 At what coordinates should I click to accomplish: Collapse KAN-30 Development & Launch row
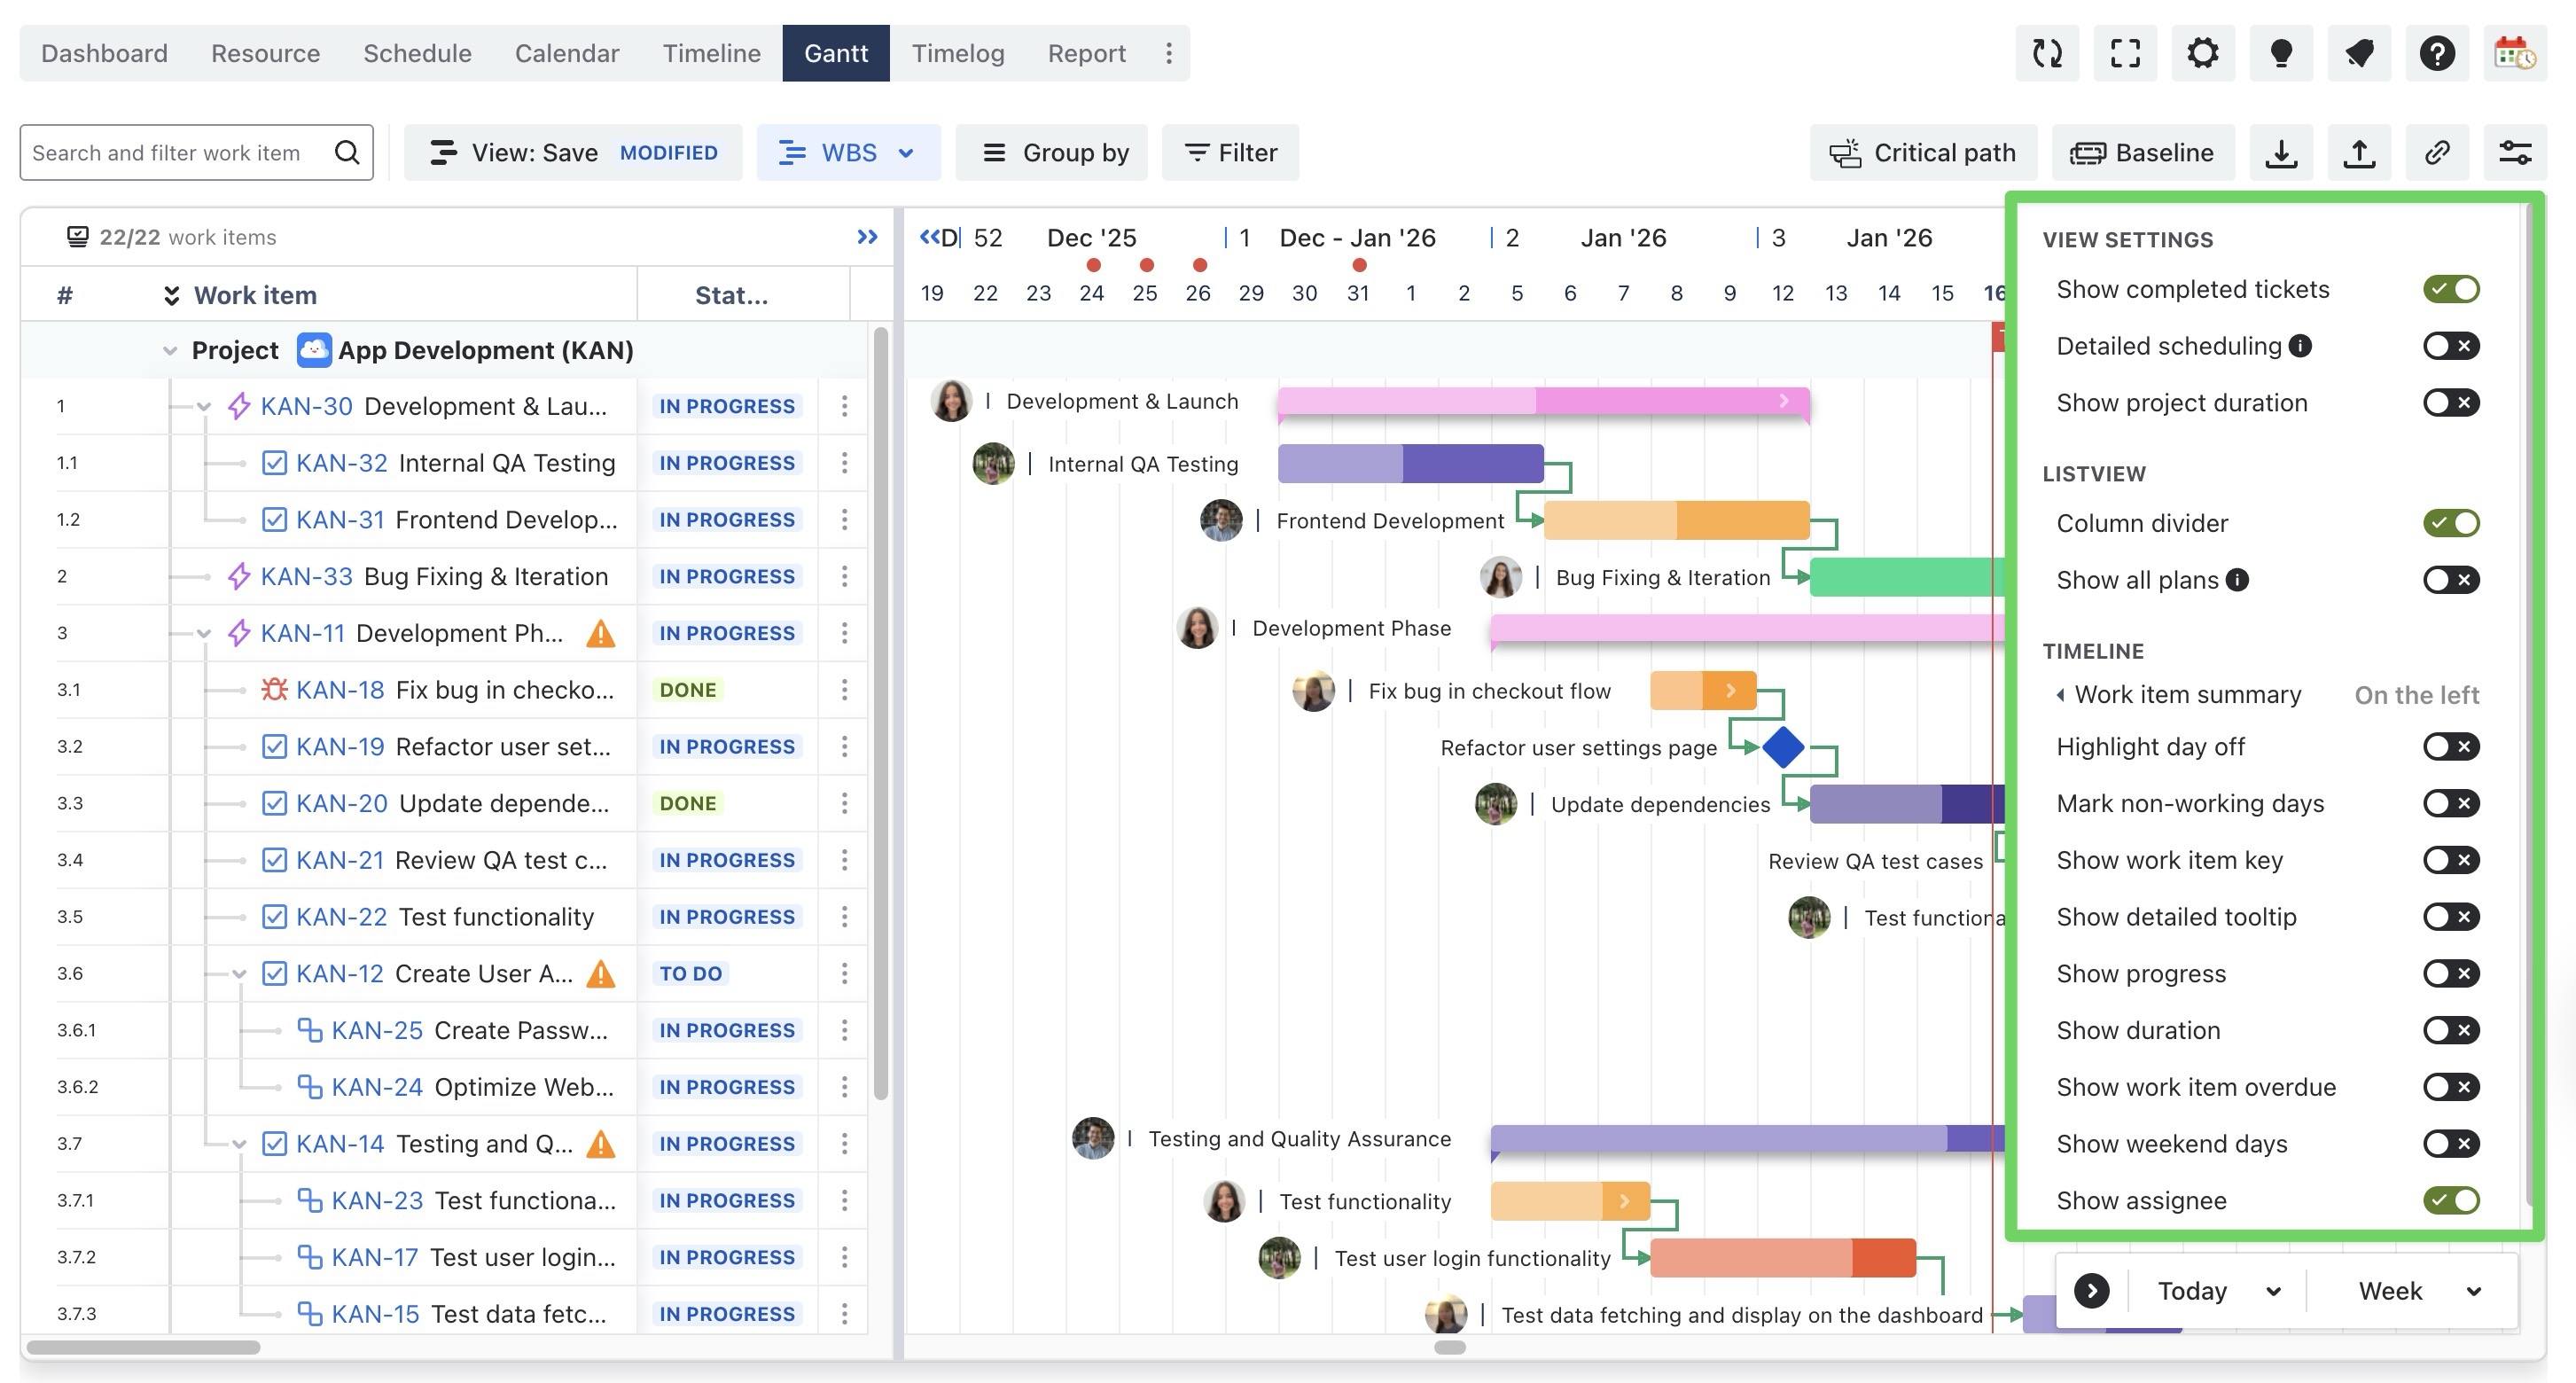pyautogui.click(x=204, y=407)
